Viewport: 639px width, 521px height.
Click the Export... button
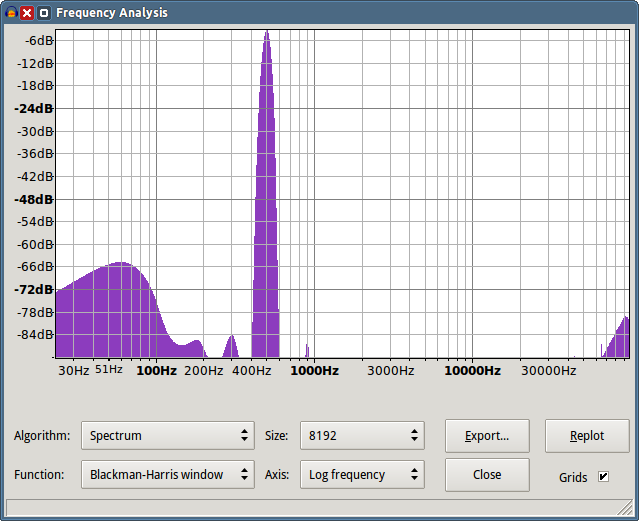click(x=487, y=436)
